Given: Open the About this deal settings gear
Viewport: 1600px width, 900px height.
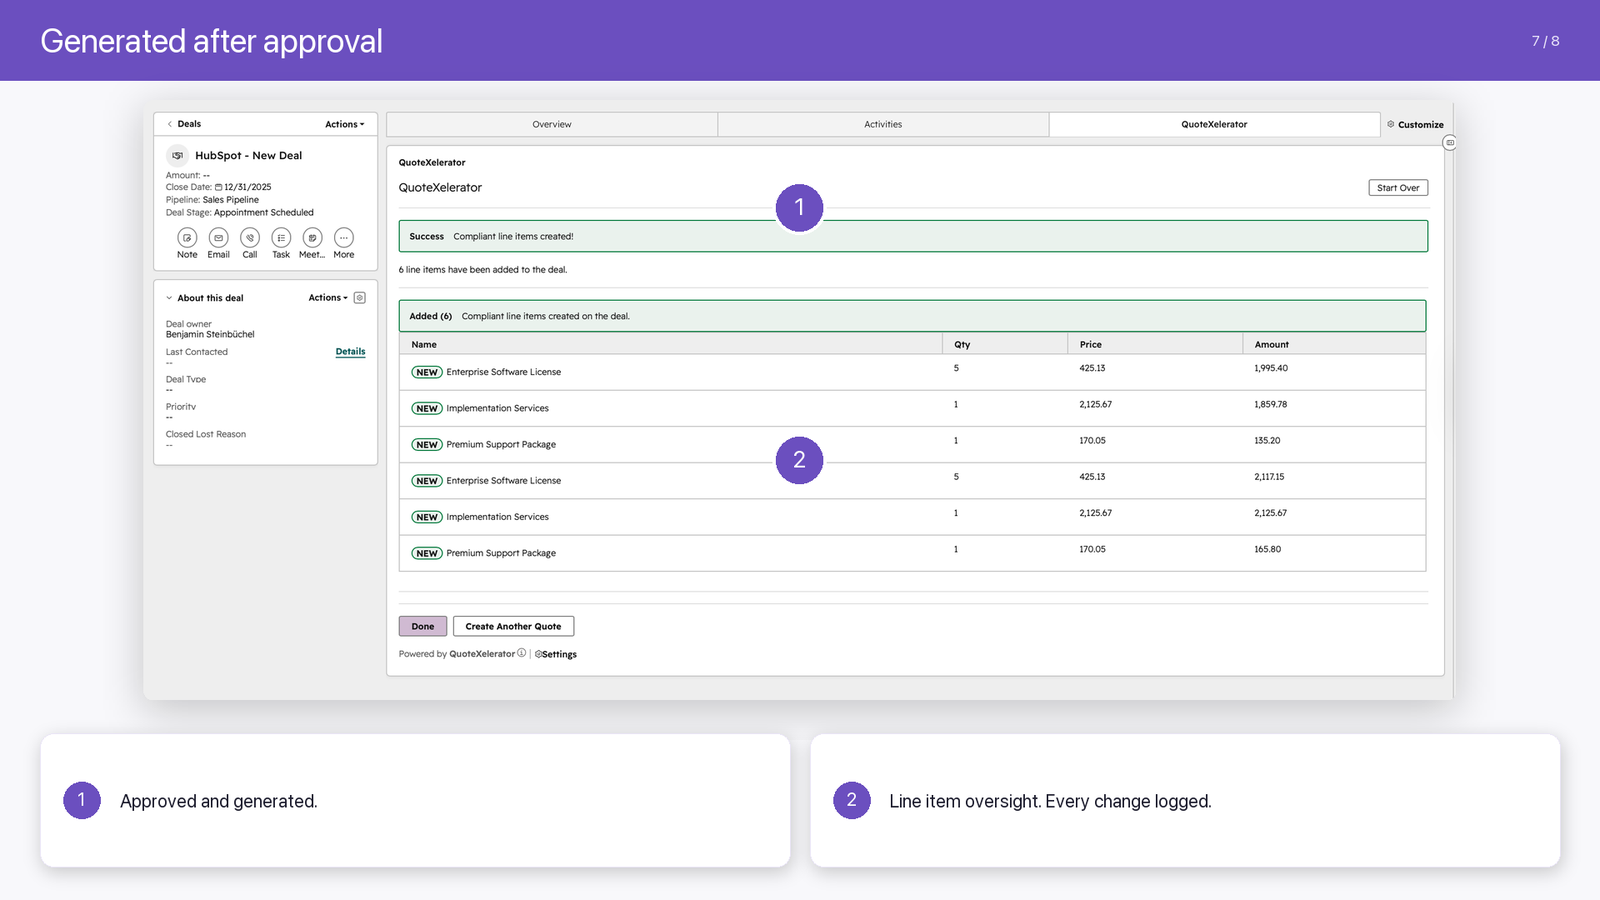Looking at the screenshot, I should tap(360, 298).
